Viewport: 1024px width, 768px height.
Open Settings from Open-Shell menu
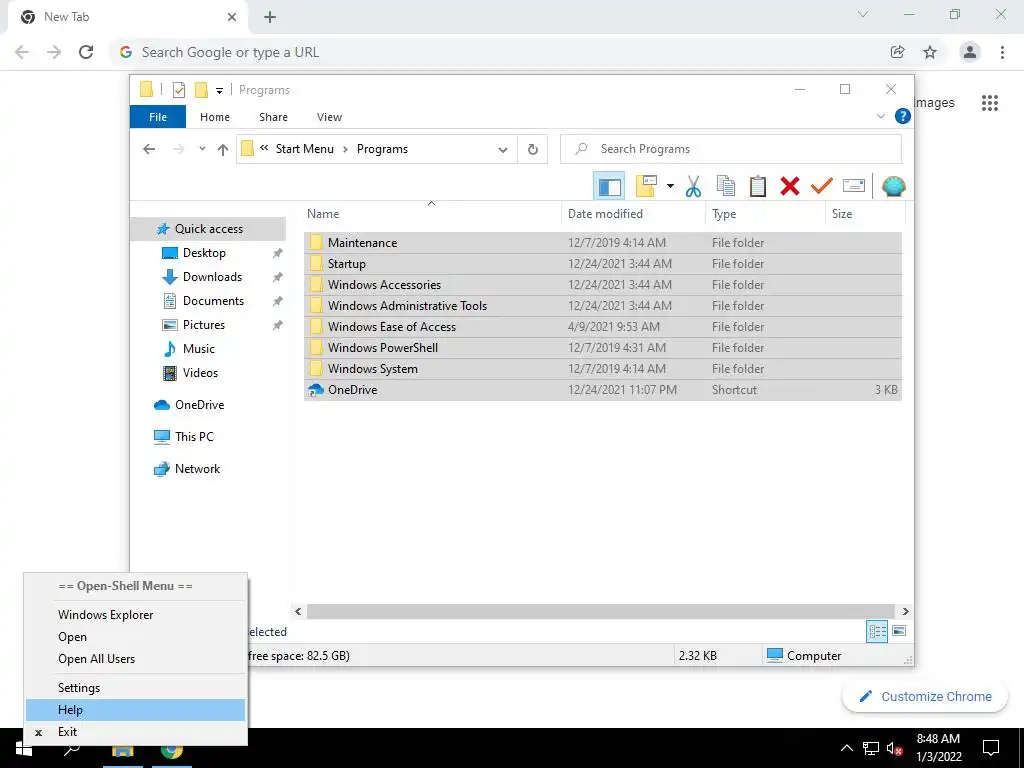coord(136,688)
